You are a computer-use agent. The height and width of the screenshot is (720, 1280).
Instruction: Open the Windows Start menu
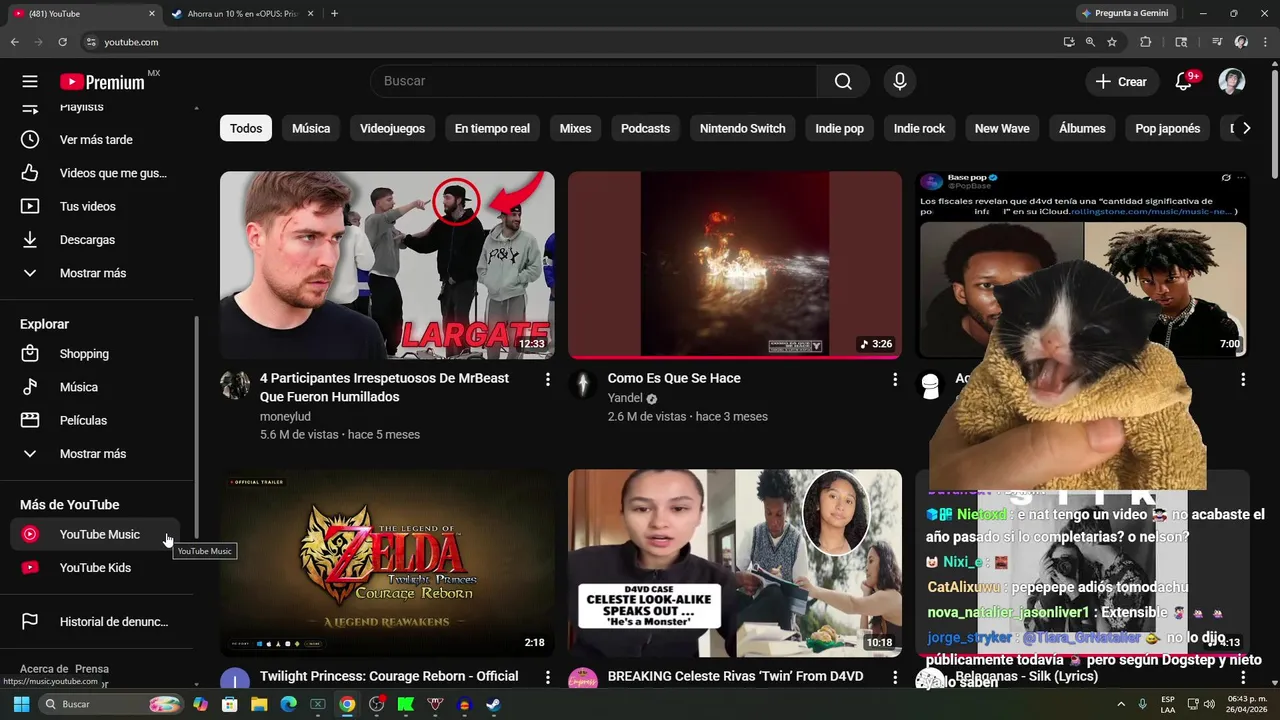click(21, 704)
